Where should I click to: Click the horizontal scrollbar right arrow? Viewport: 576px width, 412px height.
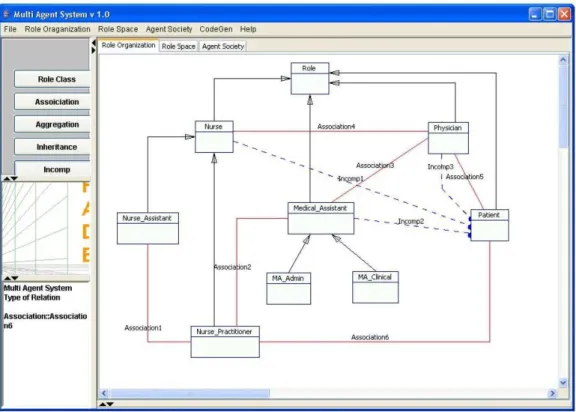(x=552, y=393)
